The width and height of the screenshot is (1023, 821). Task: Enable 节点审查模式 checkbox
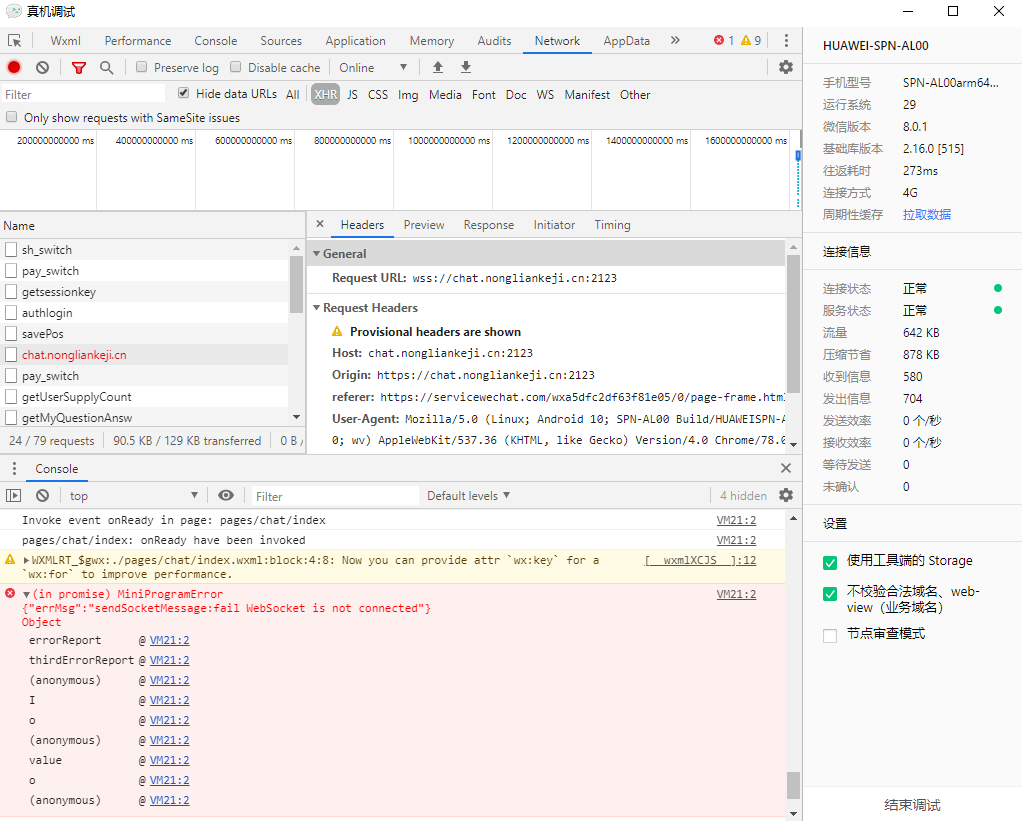[830, 636]
